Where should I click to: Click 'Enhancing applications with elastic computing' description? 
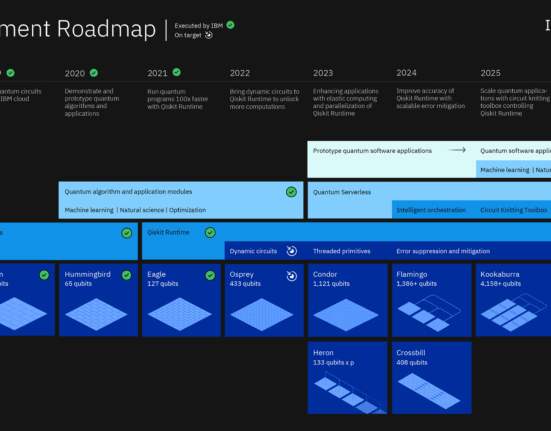[x=346, y=102]
